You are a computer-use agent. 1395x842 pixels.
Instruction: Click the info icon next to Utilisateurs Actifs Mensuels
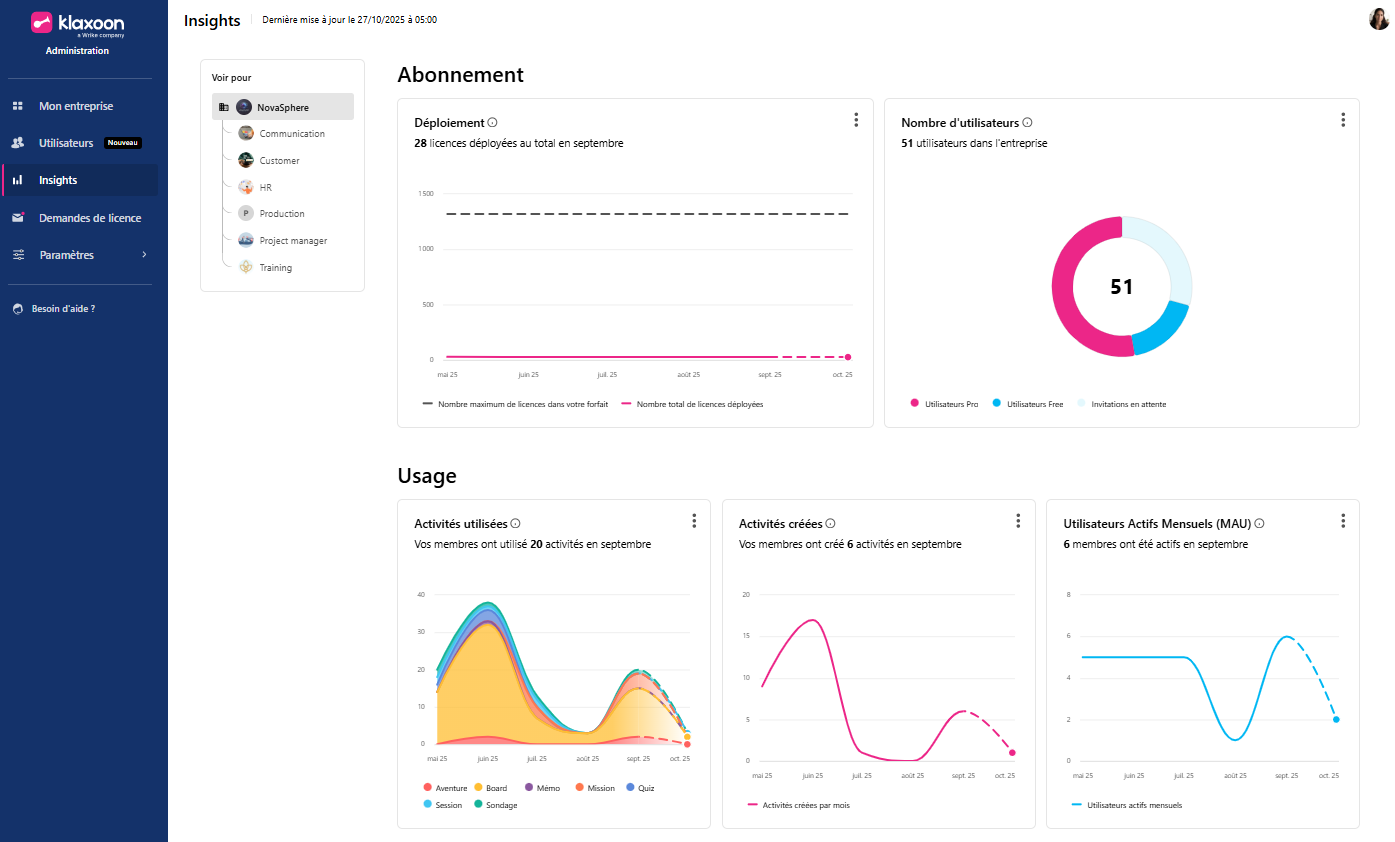tap(1260, 523)
